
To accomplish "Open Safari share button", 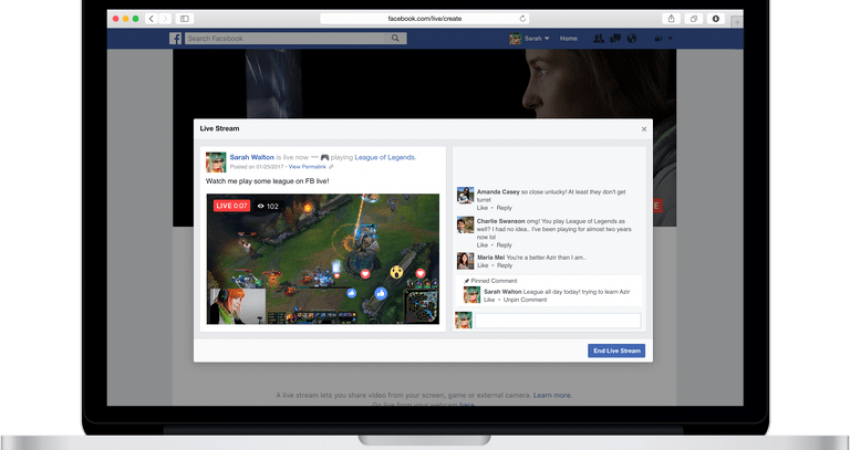I will click(x=671, y=18).
